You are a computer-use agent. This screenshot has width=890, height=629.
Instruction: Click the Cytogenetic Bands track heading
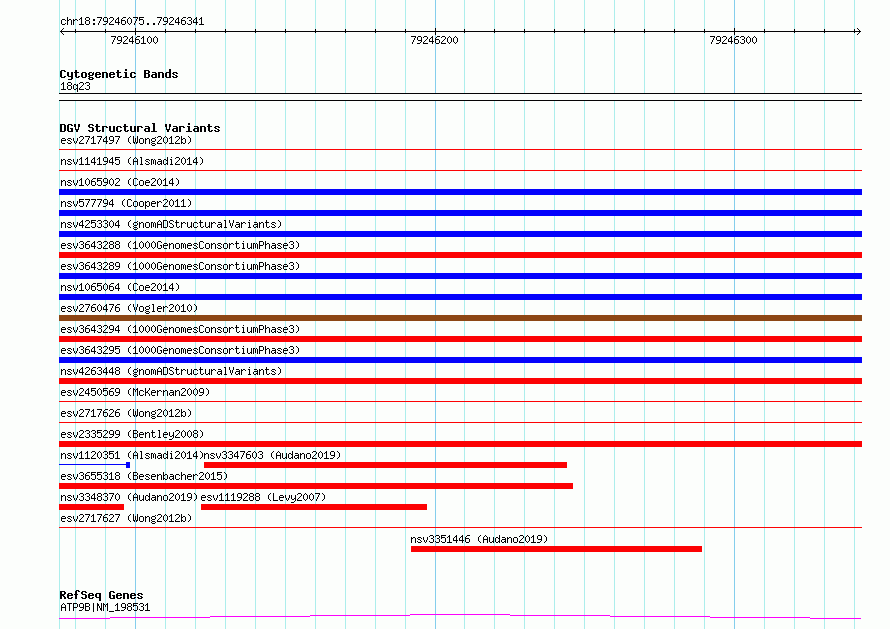point(119,74)
